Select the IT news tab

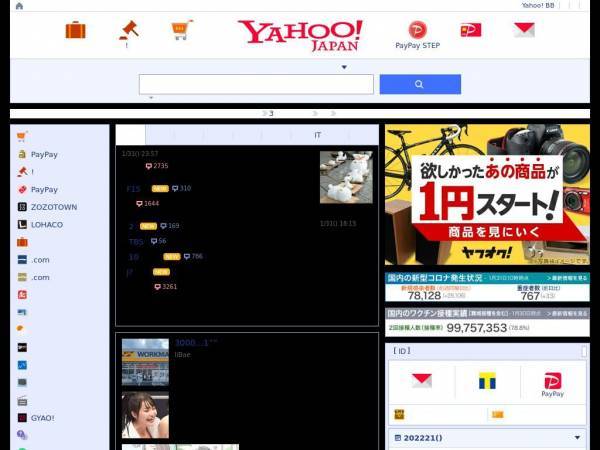pos(317,135)
